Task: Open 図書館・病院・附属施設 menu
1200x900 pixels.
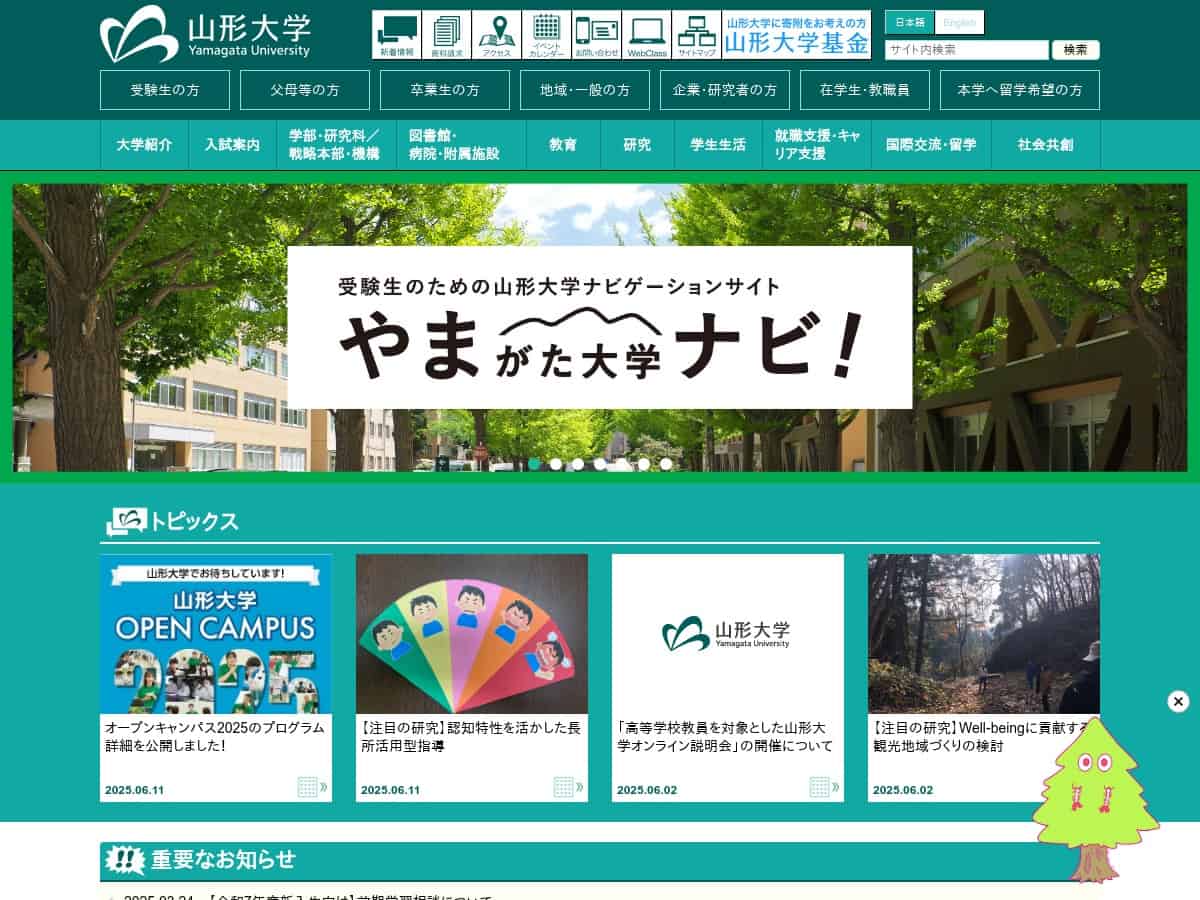Action: pyautogui.click(x=460, y=145)
